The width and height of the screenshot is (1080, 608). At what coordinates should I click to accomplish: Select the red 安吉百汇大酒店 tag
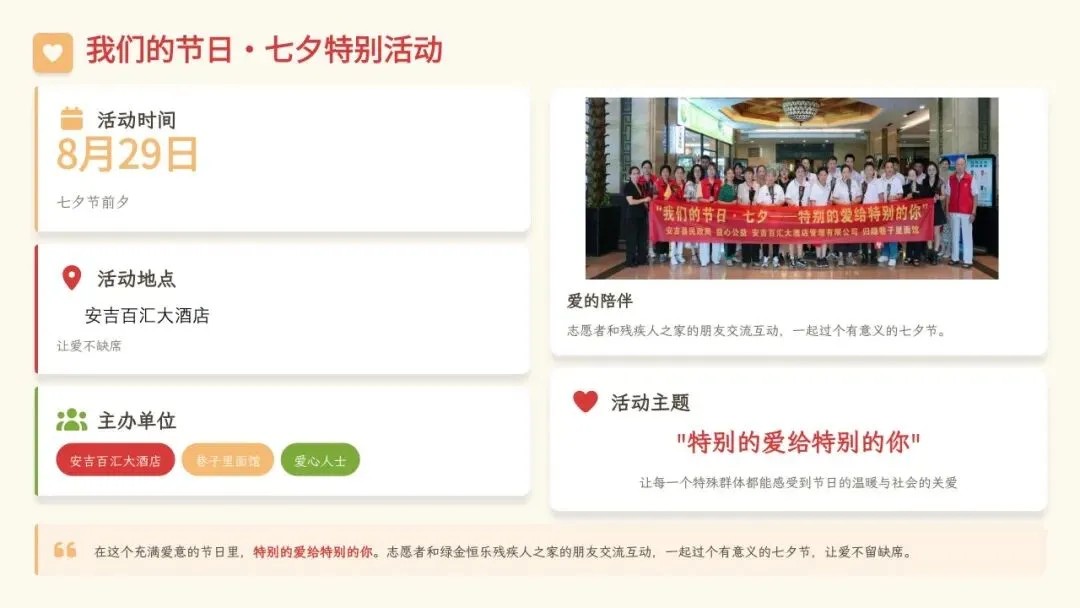click(115, 460)
